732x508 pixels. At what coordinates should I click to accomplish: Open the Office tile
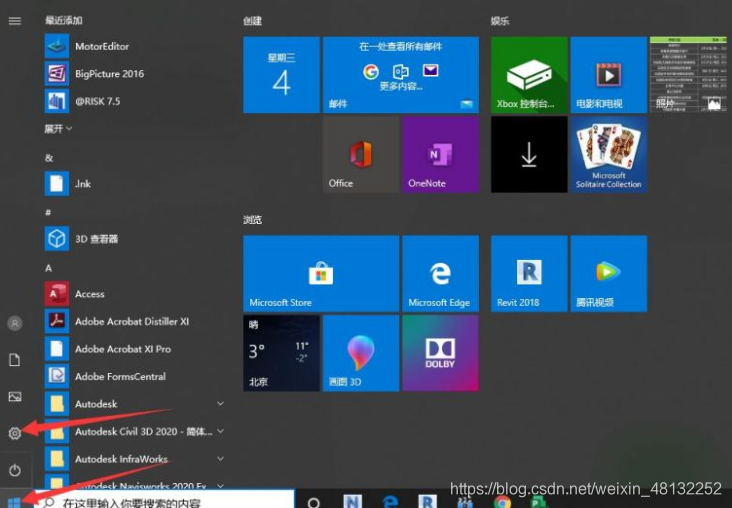click(x=360, y=154)
